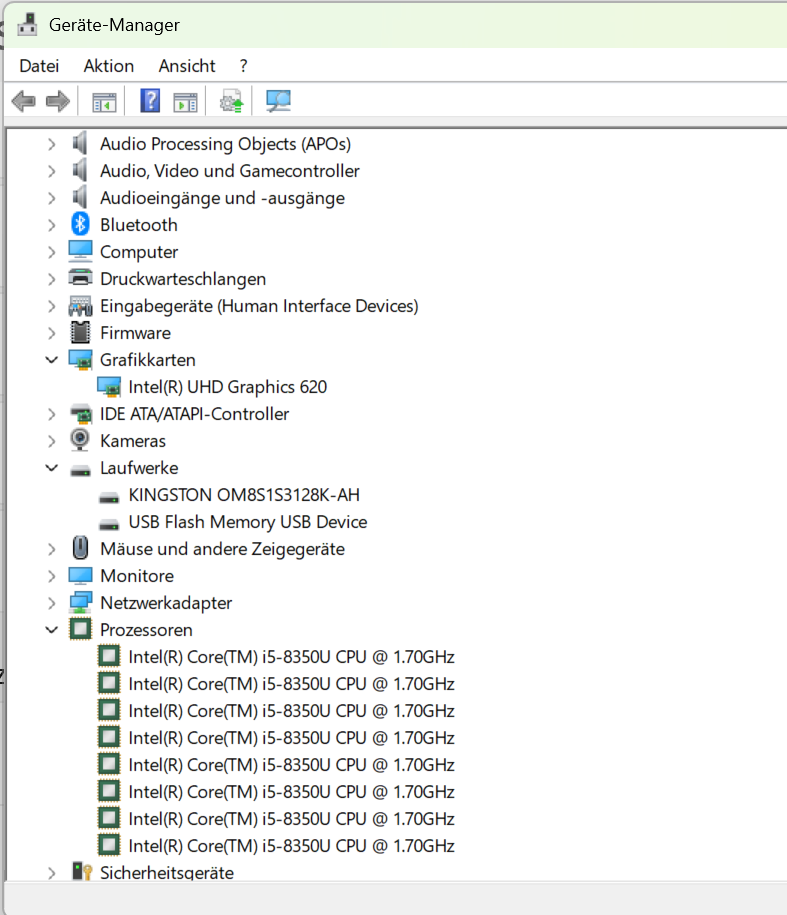Click the Firmware chip icon
This screenshot has height=915, width=787.
80,333
